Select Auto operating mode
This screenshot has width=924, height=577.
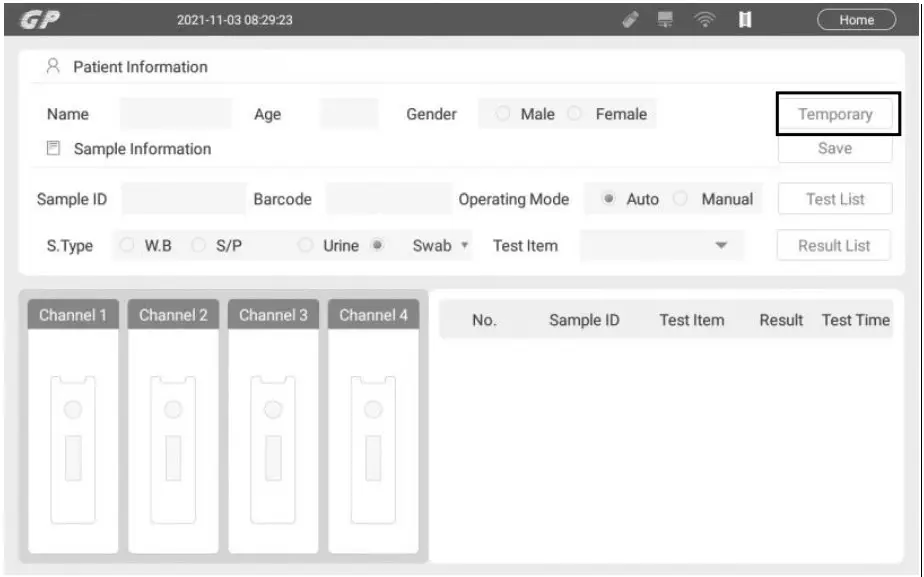pos(609,199)
